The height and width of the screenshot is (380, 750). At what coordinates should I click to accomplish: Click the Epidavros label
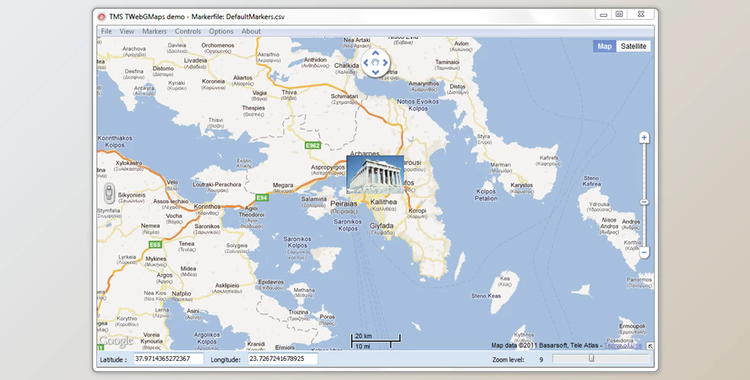click(271, 282)
